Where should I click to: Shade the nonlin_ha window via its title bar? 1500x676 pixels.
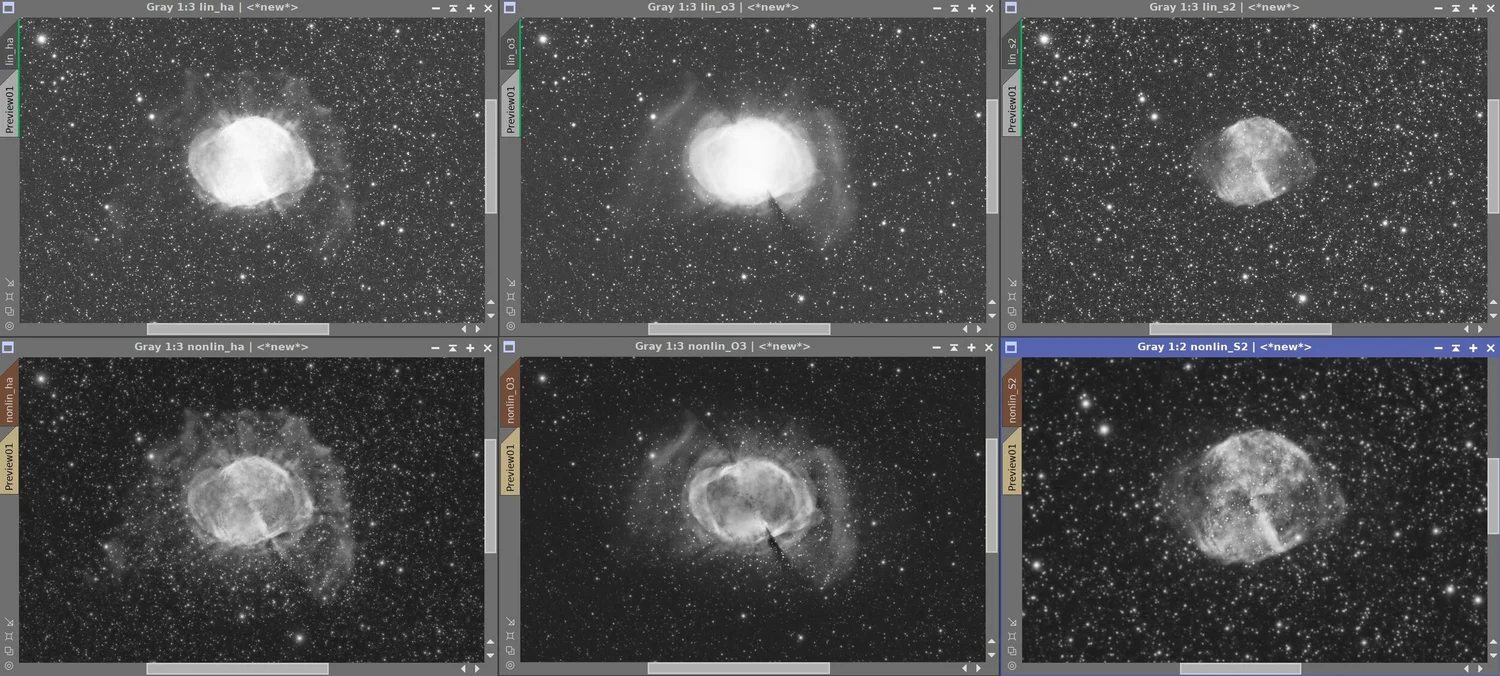pyautogui.click(x=452, y=346)
